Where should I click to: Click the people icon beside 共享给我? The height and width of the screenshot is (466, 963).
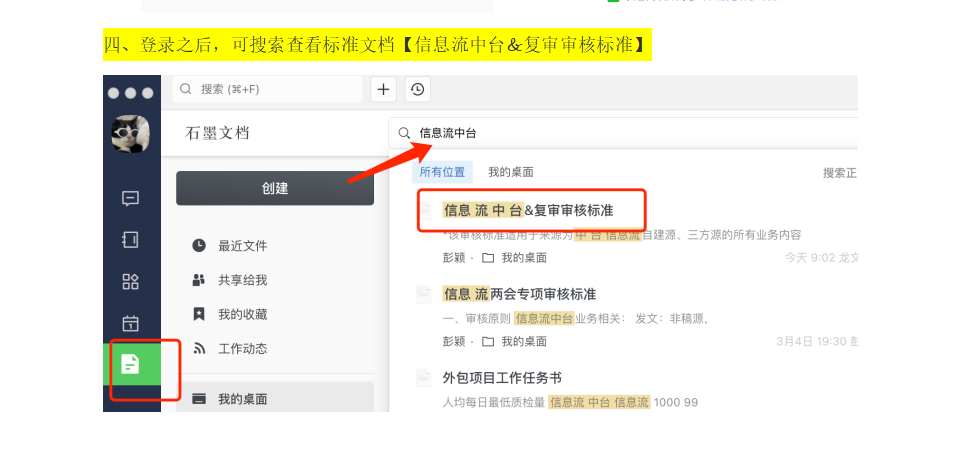coord(199,281)
